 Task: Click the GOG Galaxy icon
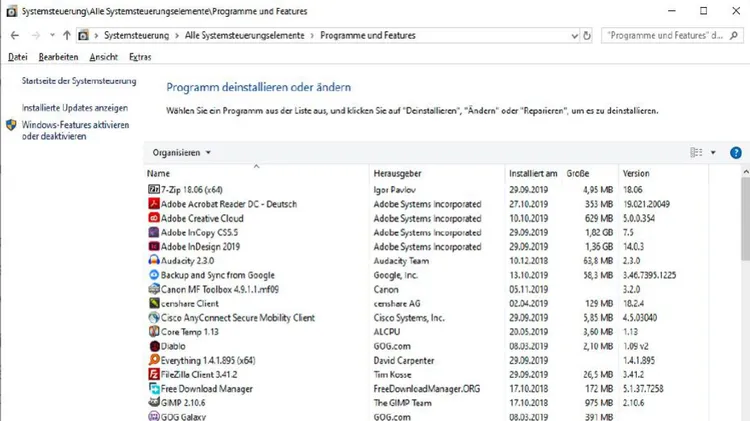pyautogui.click(x=154, y=416)
